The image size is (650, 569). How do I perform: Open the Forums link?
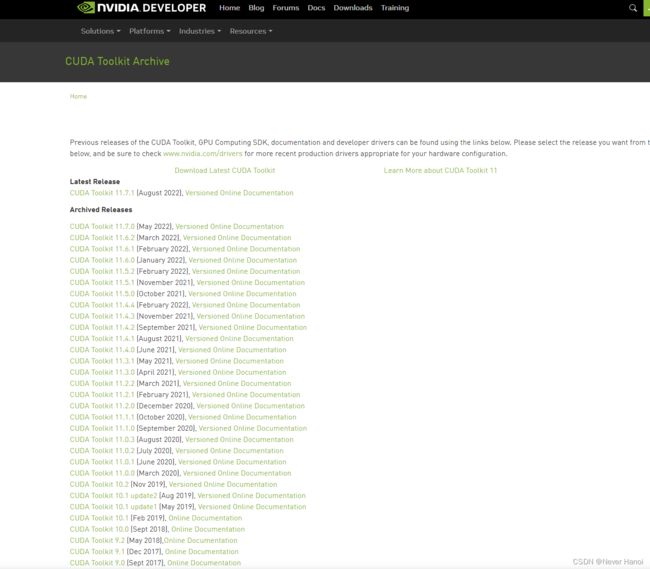coord(286,8)
